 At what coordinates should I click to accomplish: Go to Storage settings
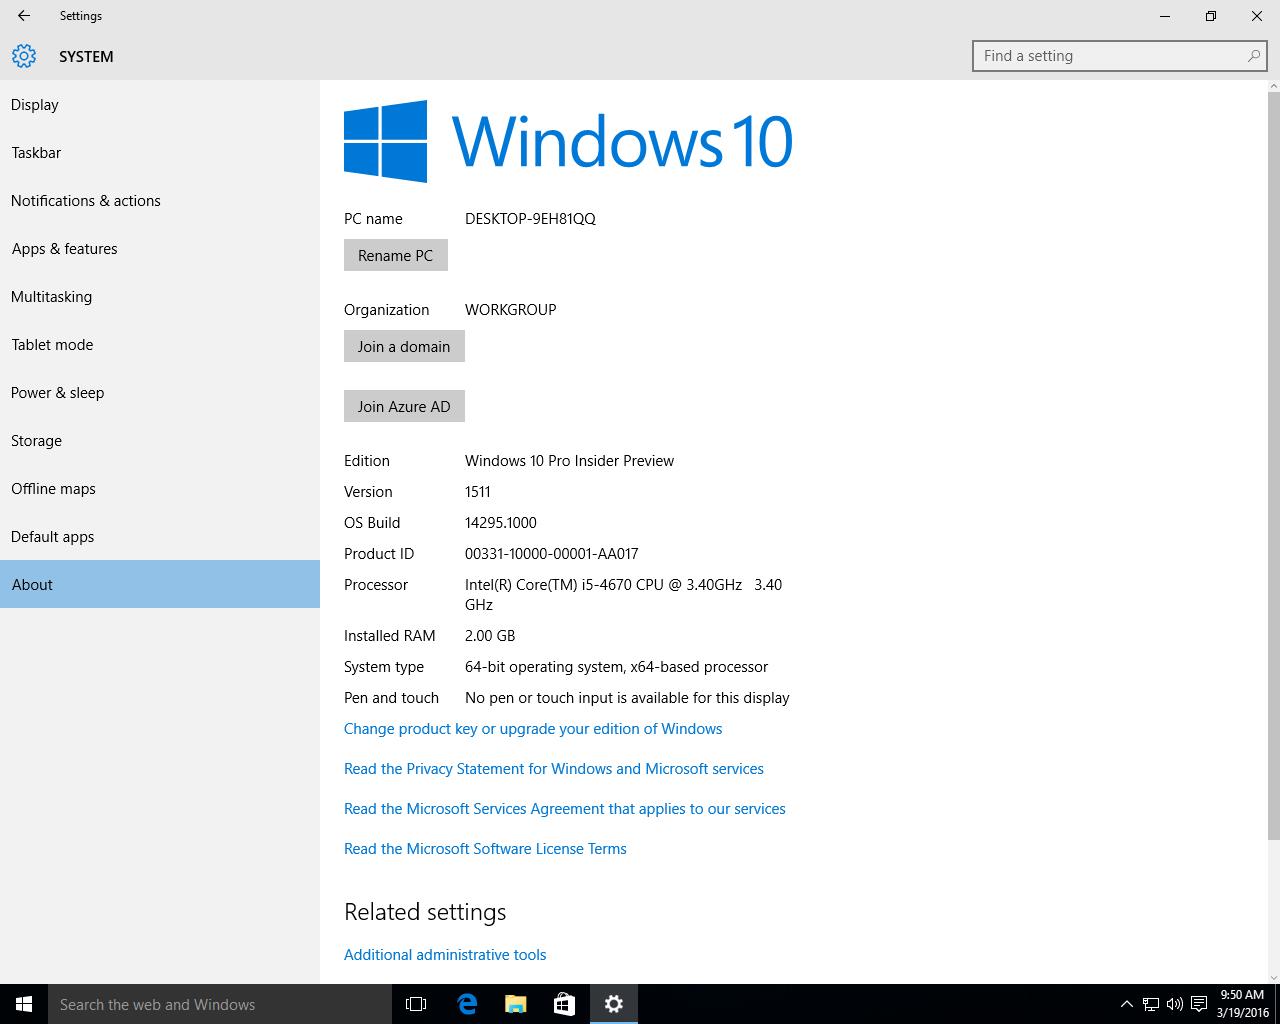160,440
